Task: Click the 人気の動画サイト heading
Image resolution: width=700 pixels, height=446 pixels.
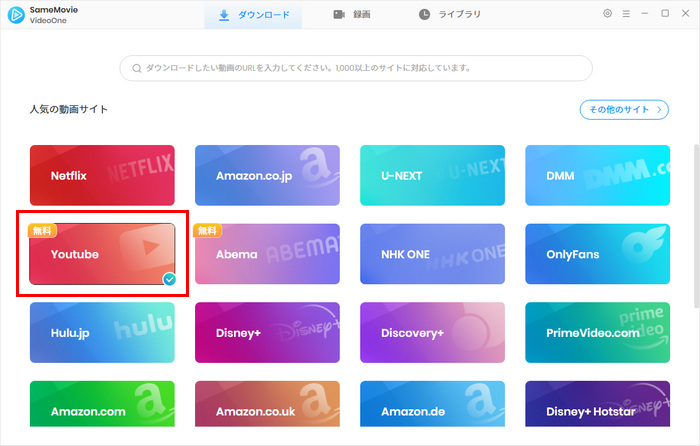Action: click(69, 109)
